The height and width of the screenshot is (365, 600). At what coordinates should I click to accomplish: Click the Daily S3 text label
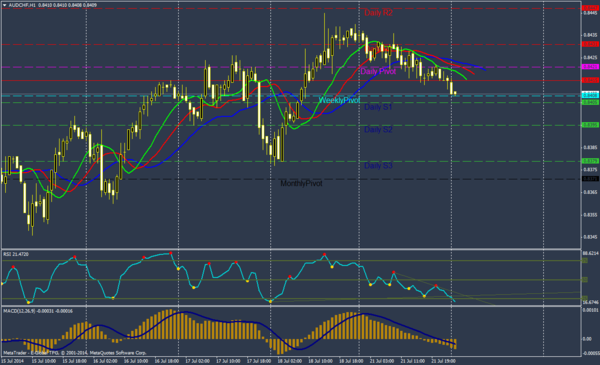(378, 166)
